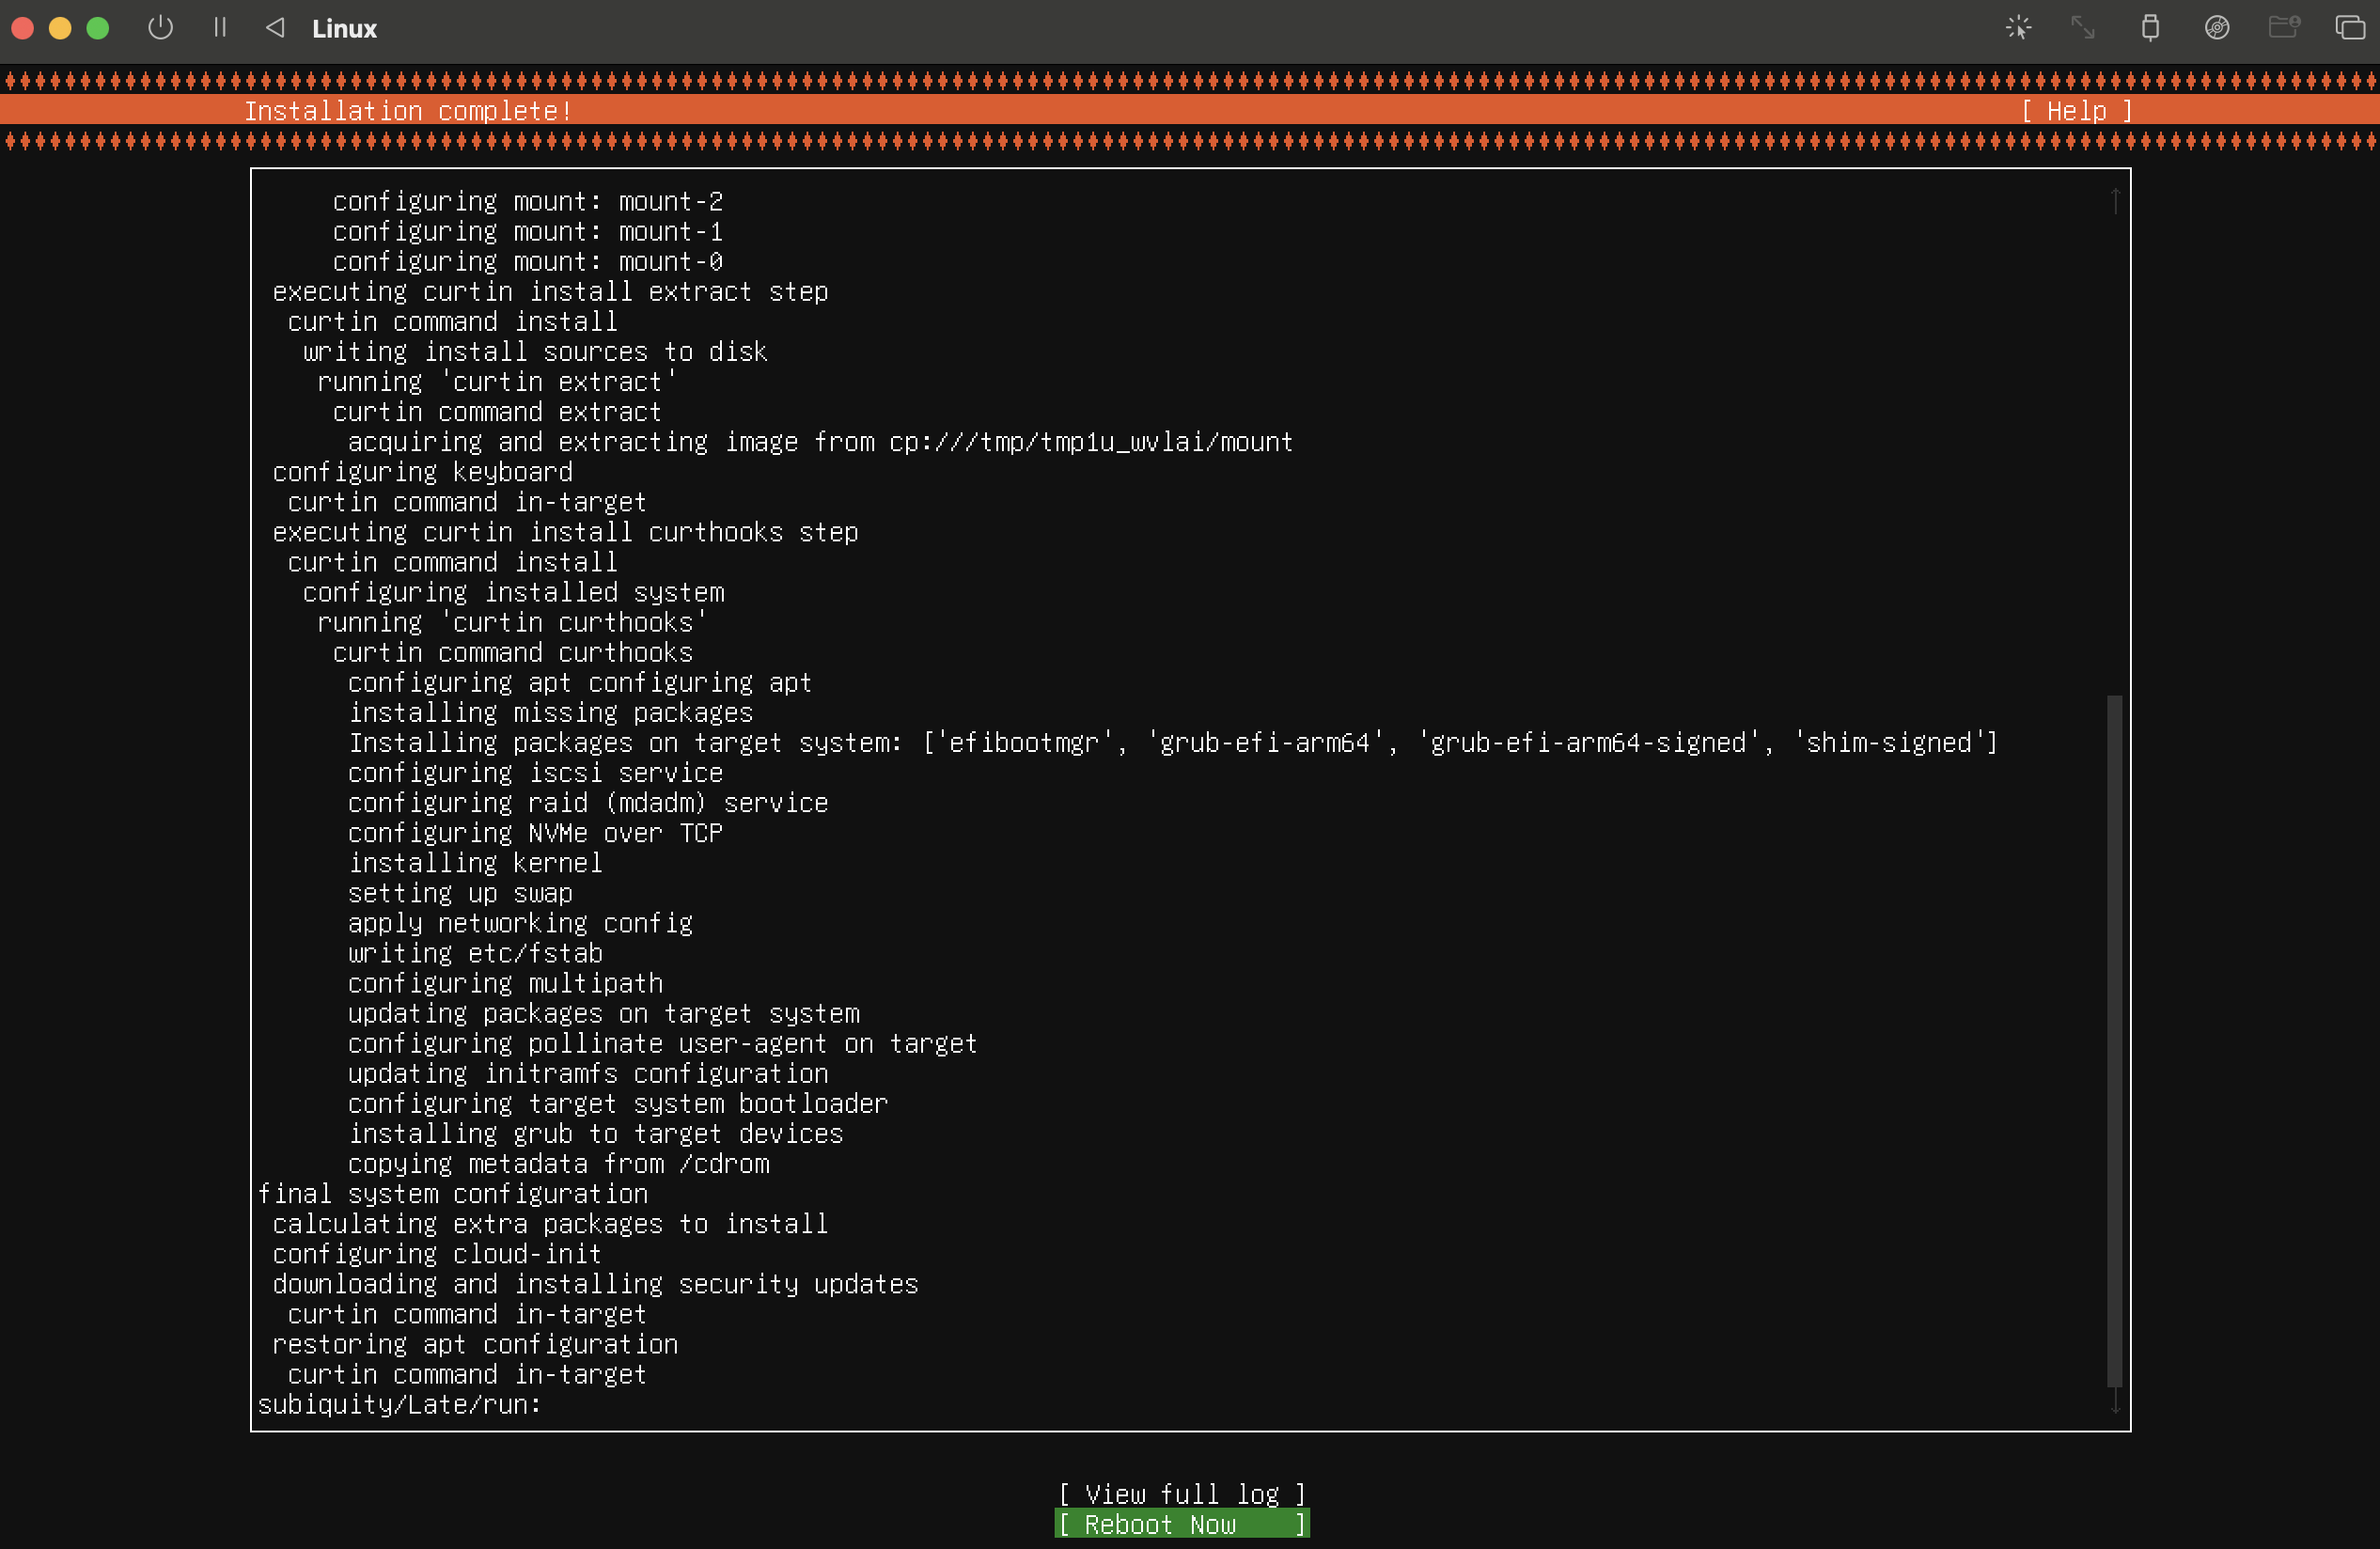This screenshot has height=1549, width=2380.
Task: Click the windows overview icon at top right
Action: [2350, 28]
